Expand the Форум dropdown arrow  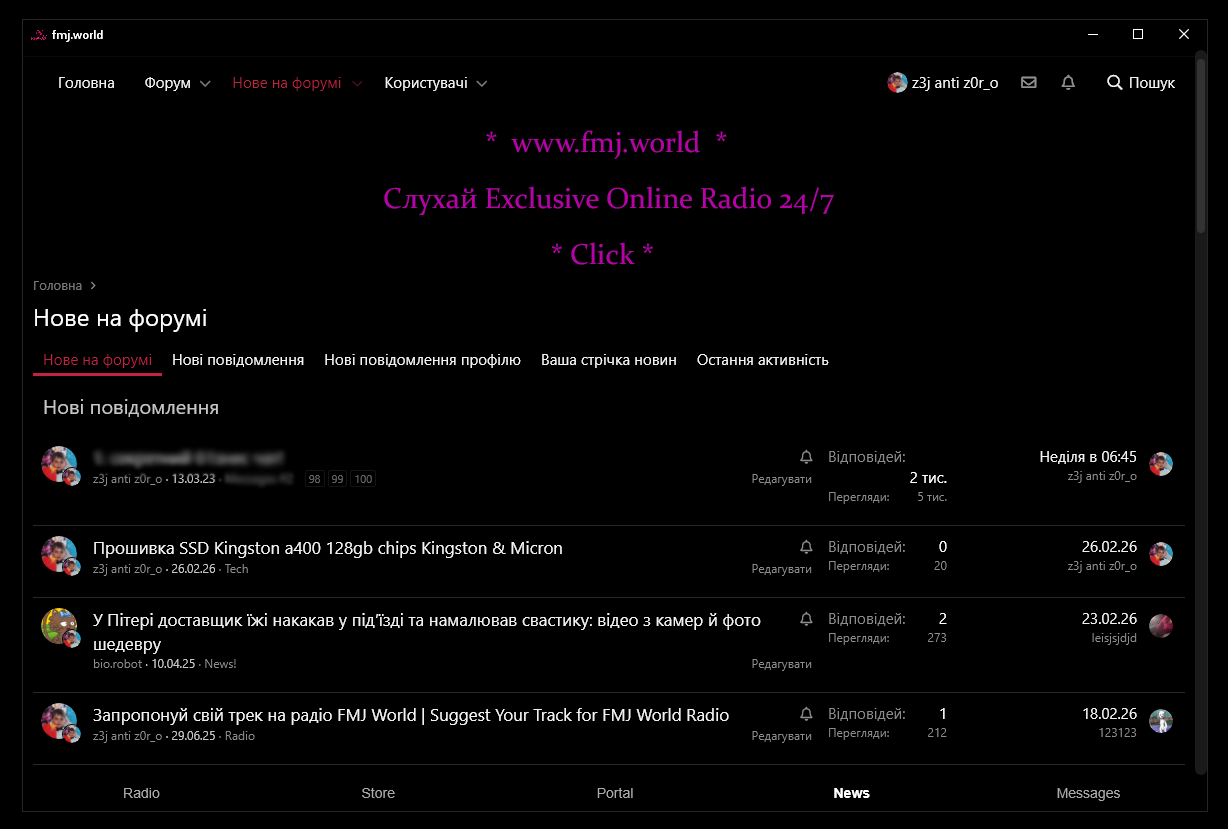(x=205, y=84)
